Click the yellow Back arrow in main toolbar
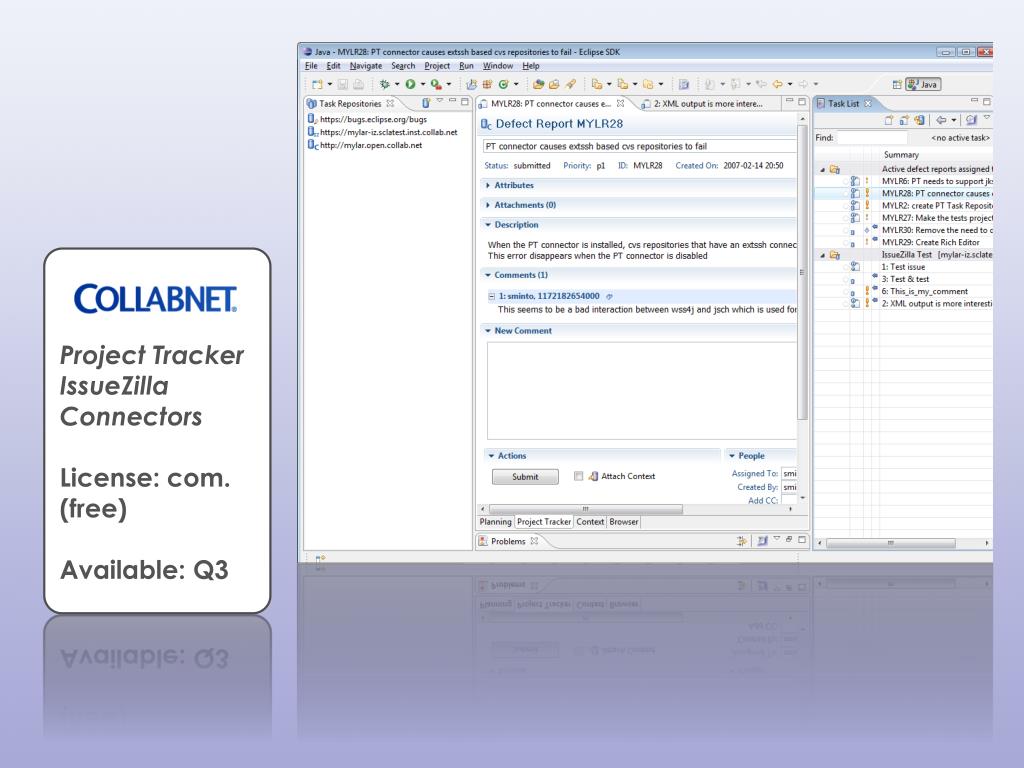The image size is (1024, 768). tap(777, 84)
